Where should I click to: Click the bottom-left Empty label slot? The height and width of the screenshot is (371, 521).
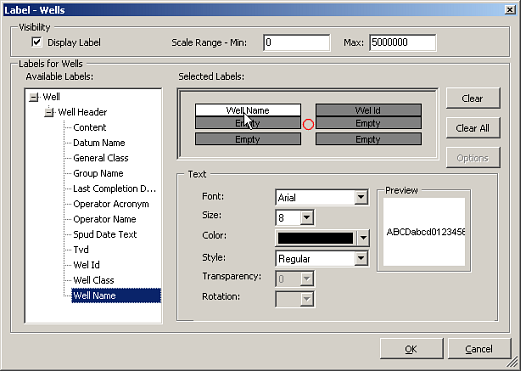coord(248,139)
